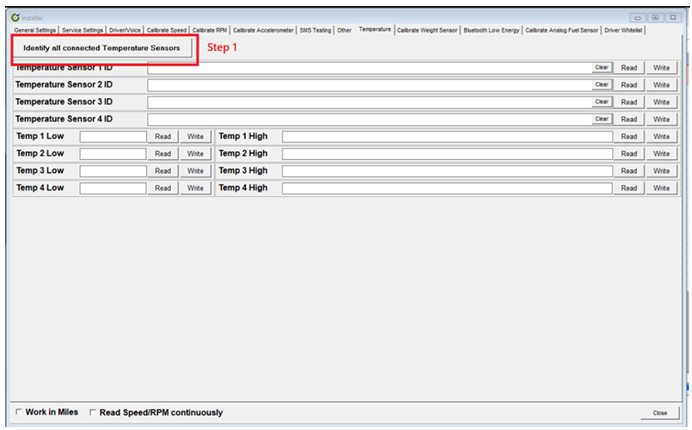Enable Work in Miles checkbox
Viewport: 692px width, 430px height.
[x=19, y=412]
